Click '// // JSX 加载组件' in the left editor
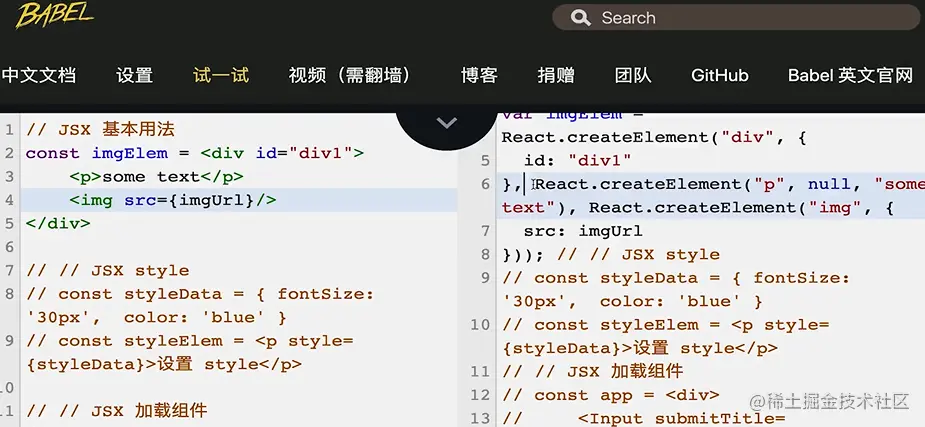Screen dimensions: 925x427 (x=116, y=410)
